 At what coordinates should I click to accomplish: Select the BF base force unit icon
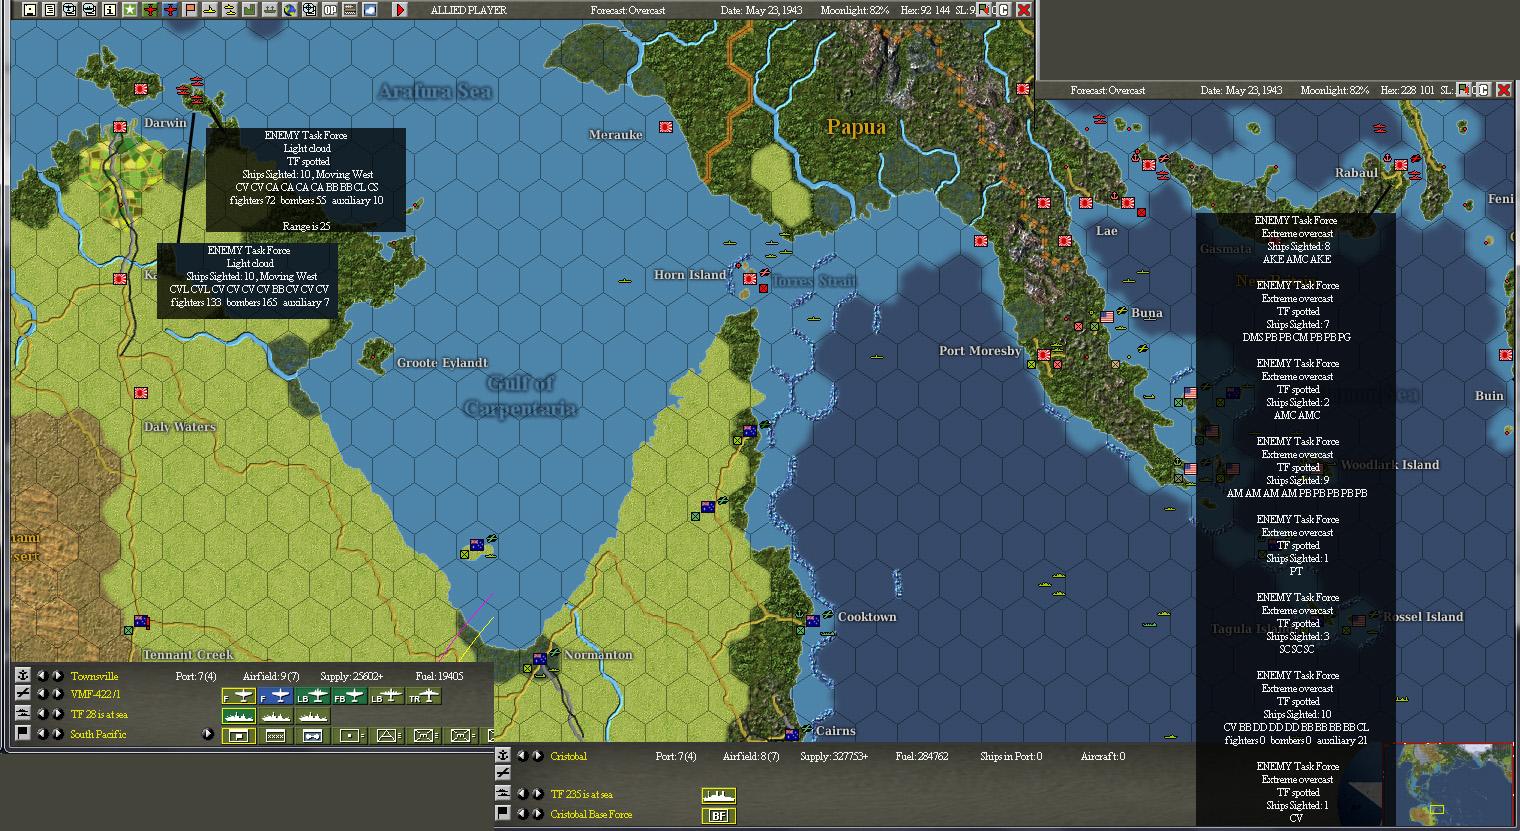pyautogui.click(x=718, y=816)
